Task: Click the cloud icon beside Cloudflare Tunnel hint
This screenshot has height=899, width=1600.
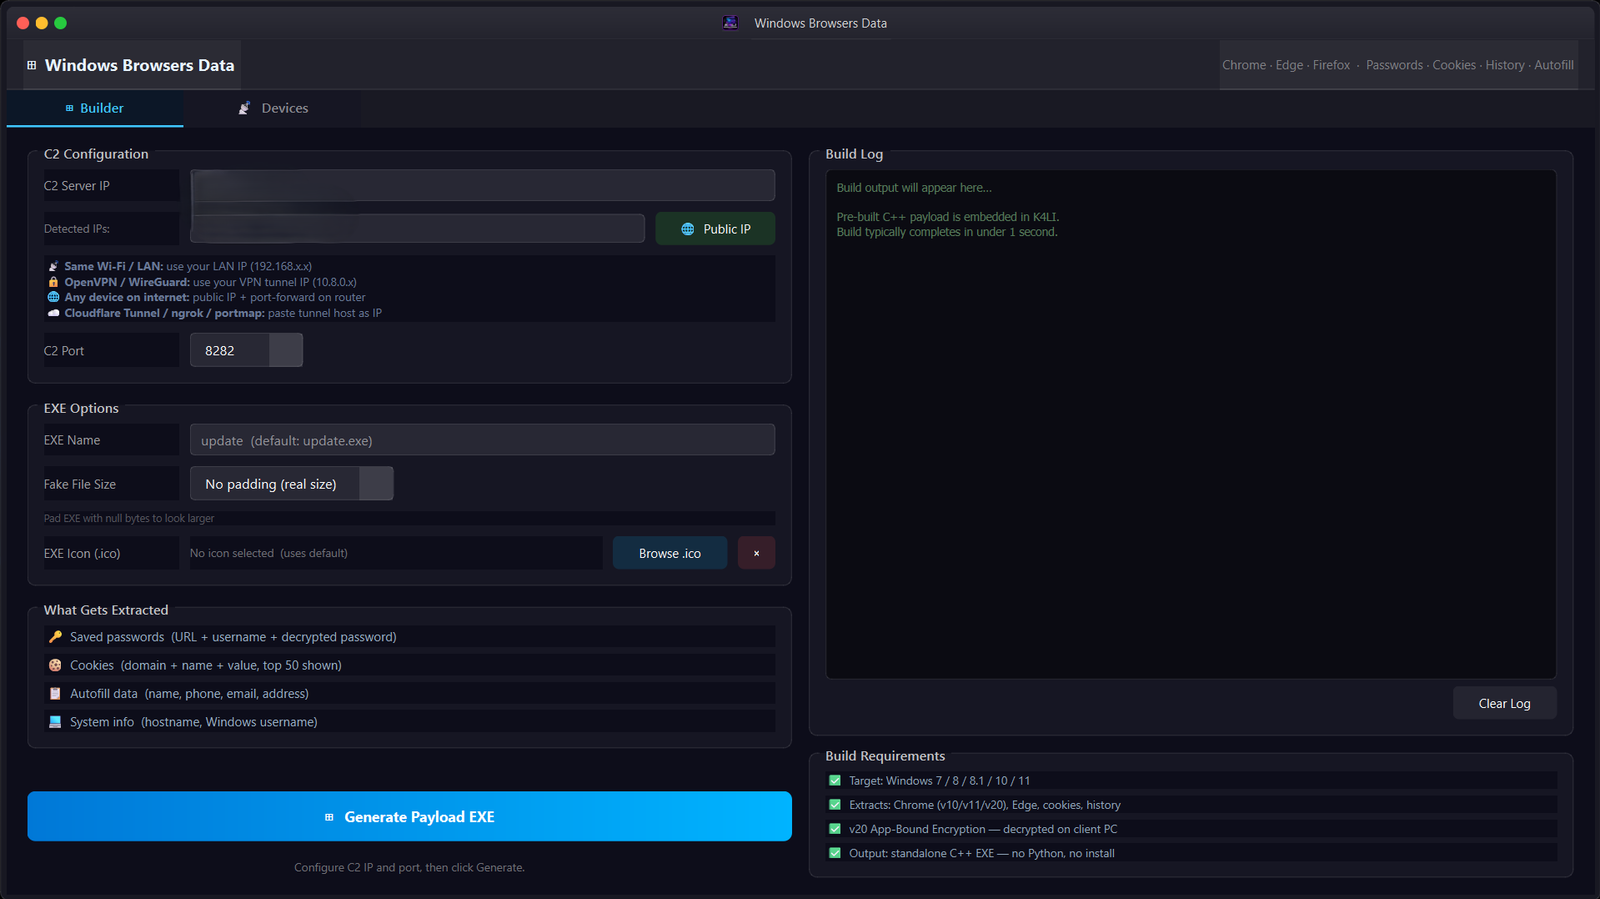Action: tap(54, 313)
